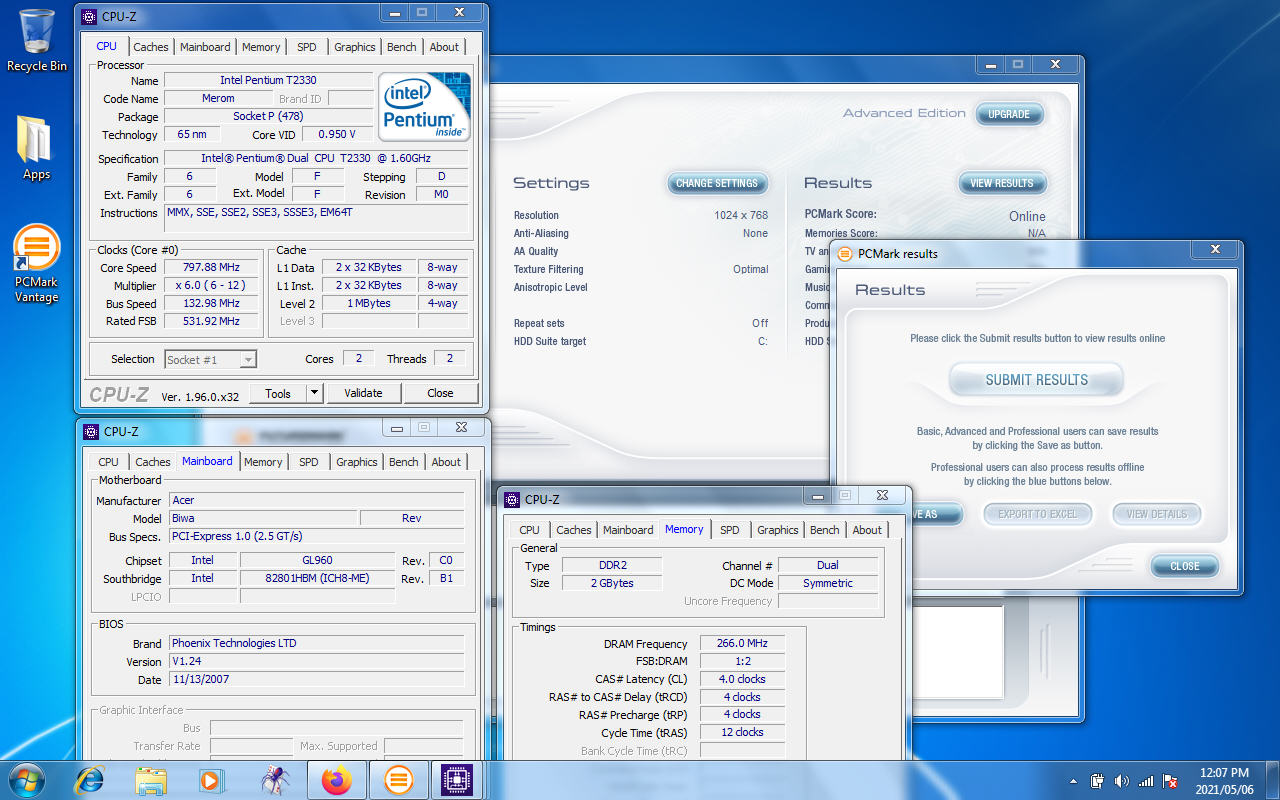Screen dimensions: 1280x800
Task: Click CLOSE button in PCMark results dialog
Action: [x=1185, y=566]
